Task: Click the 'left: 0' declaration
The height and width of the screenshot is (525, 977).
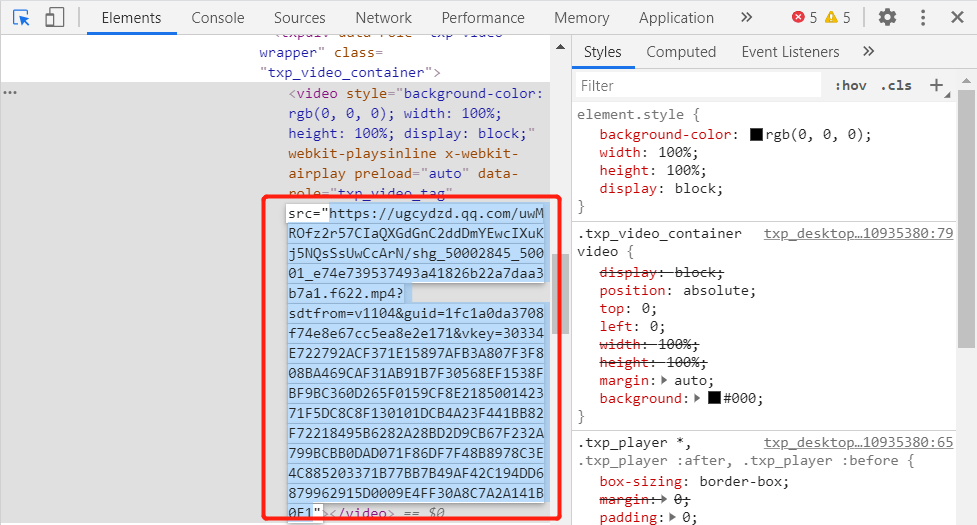Action: click(632, 326)
